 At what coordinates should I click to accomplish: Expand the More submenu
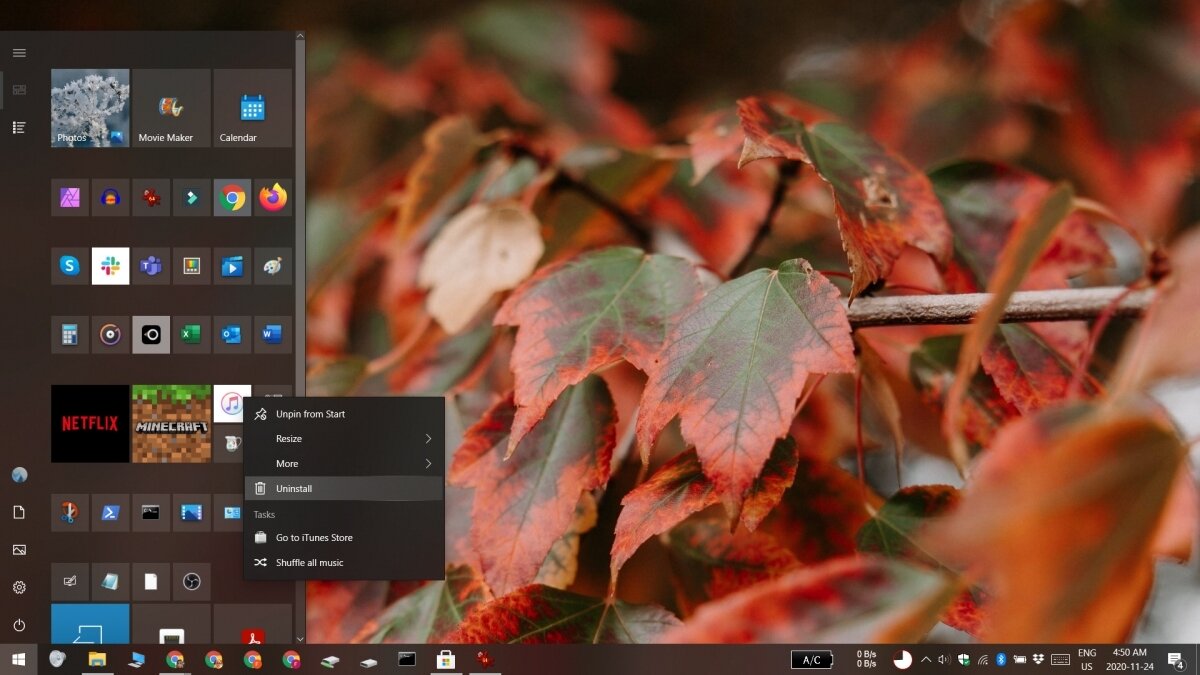[344, 464]
